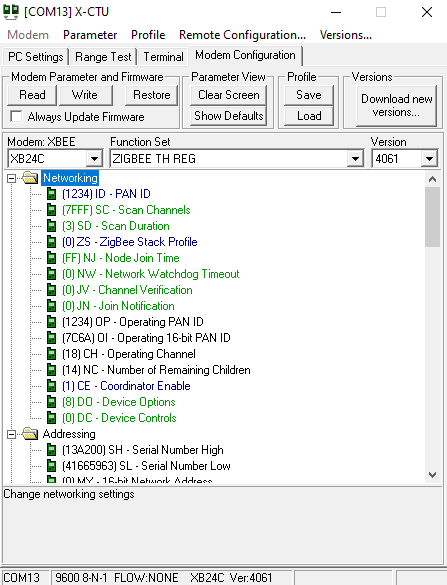
Task: Select the Addressing tree node label
Action: click(x=69, y=434)
